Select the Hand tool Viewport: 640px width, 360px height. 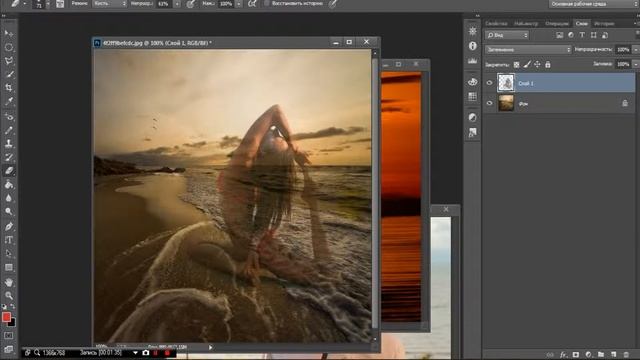coord(8,282)
